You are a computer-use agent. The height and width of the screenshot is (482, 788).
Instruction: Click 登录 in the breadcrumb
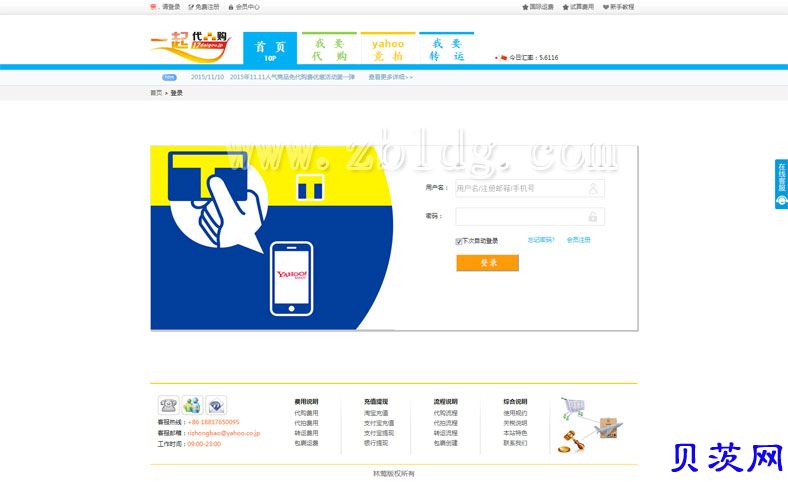(176, 93)
